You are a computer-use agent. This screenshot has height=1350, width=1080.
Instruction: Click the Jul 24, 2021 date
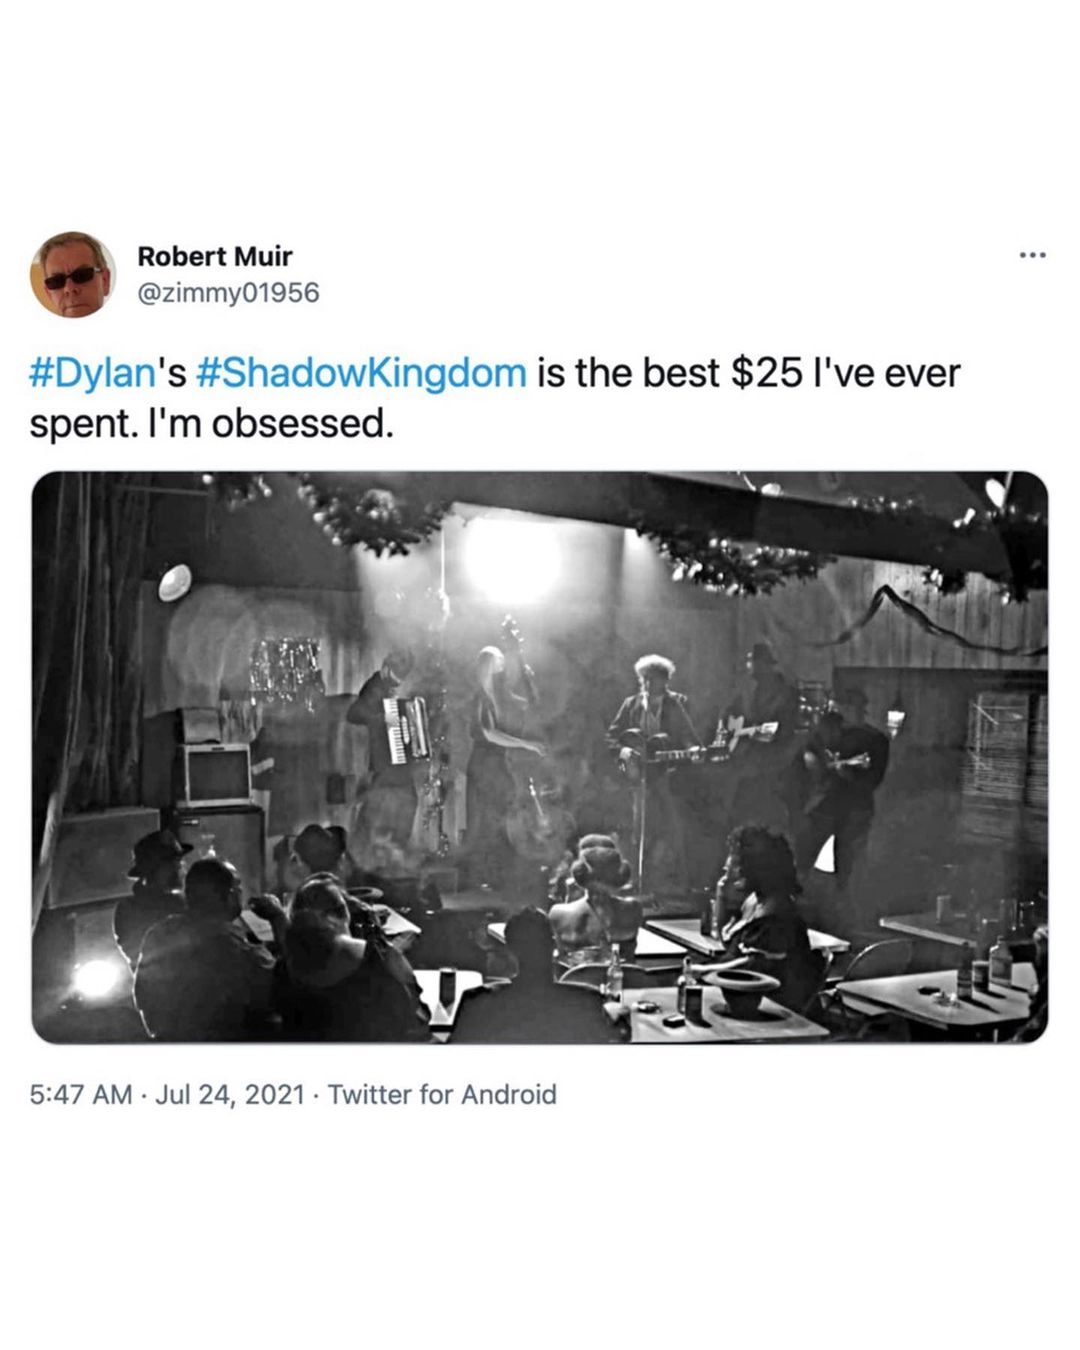230,1094
